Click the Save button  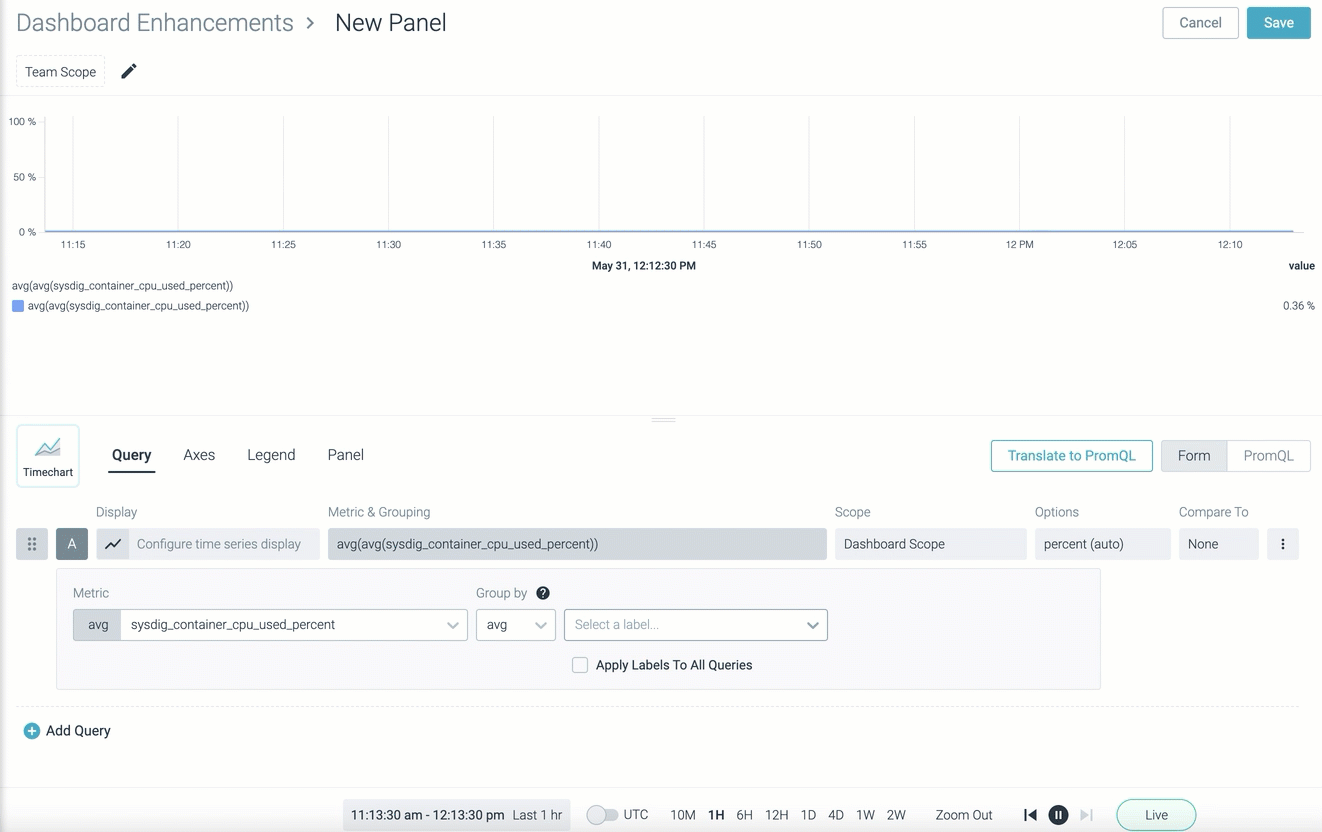(x=1278, y=23)
